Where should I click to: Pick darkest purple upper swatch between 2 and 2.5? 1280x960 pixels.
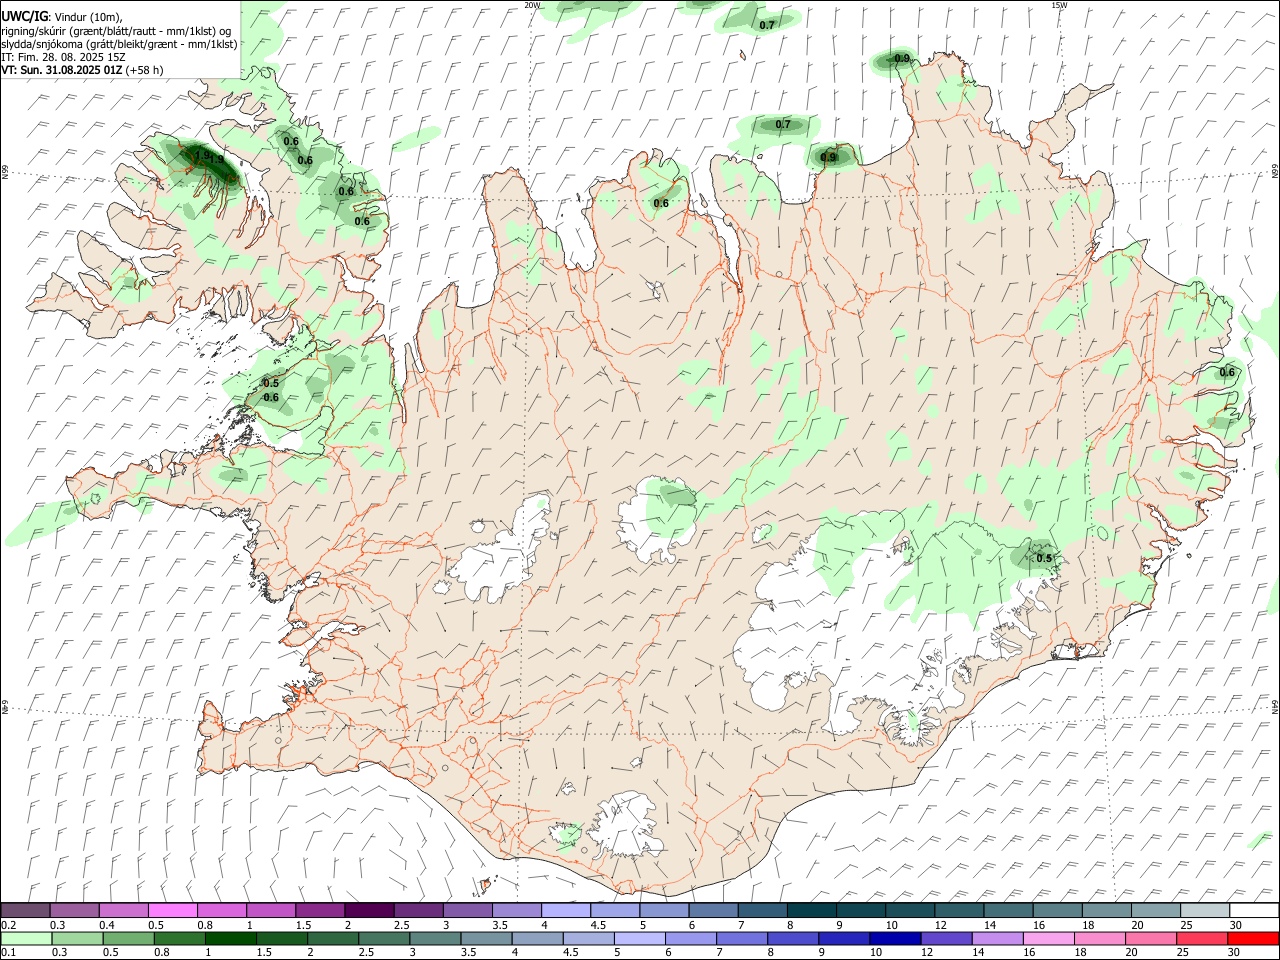pyautogui.click(x=368, y=911)
